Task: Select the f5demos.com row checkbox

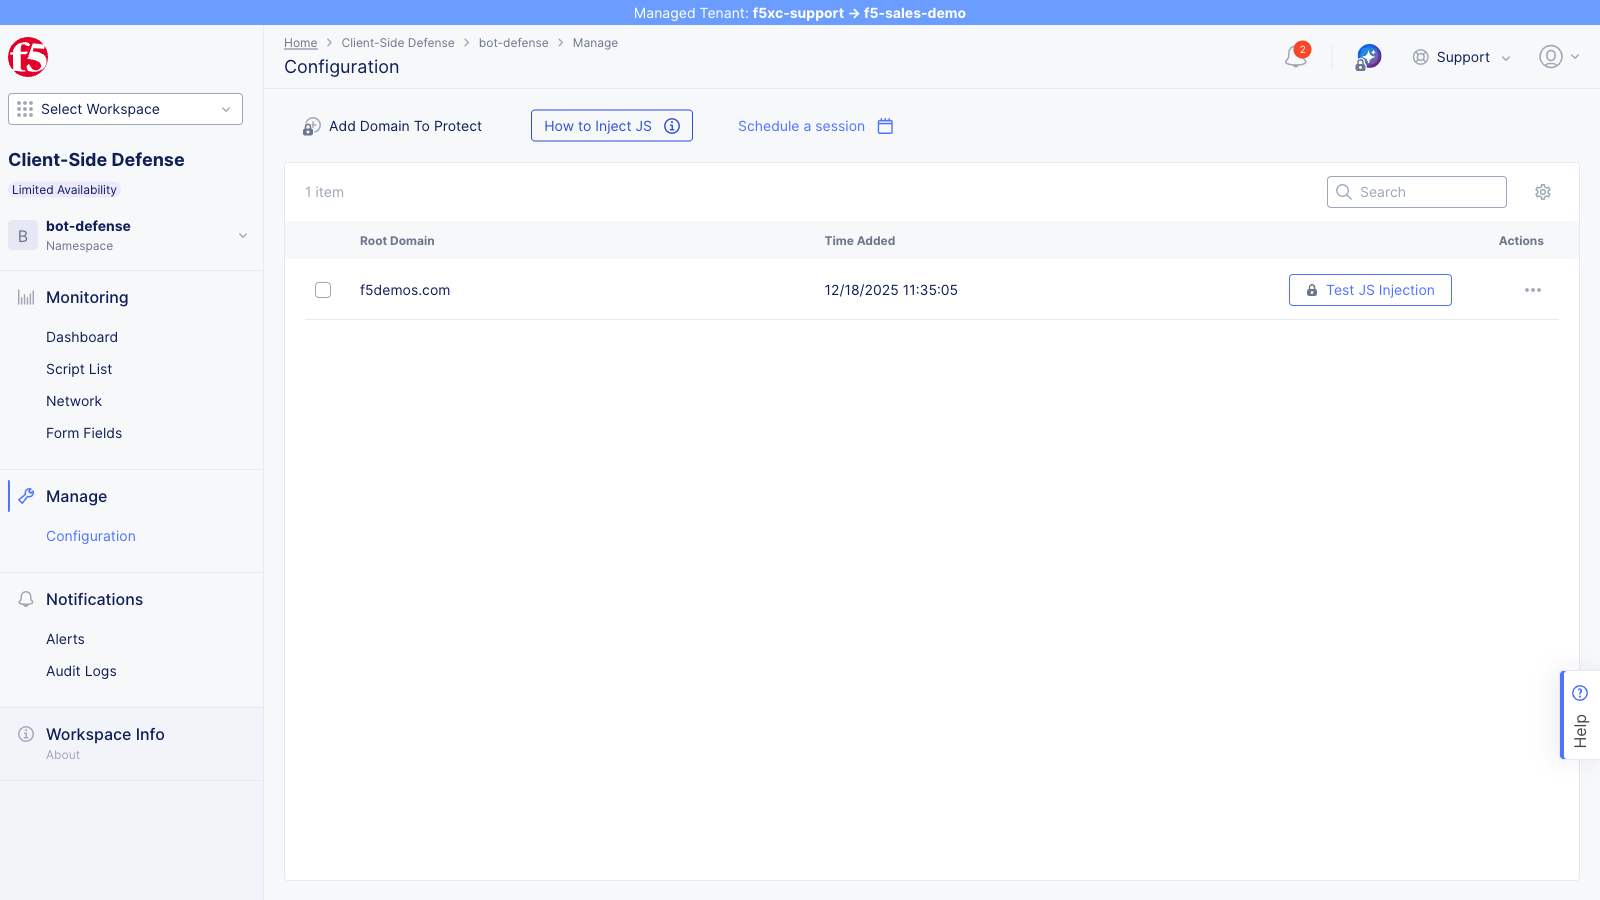Action: [323, 290]
